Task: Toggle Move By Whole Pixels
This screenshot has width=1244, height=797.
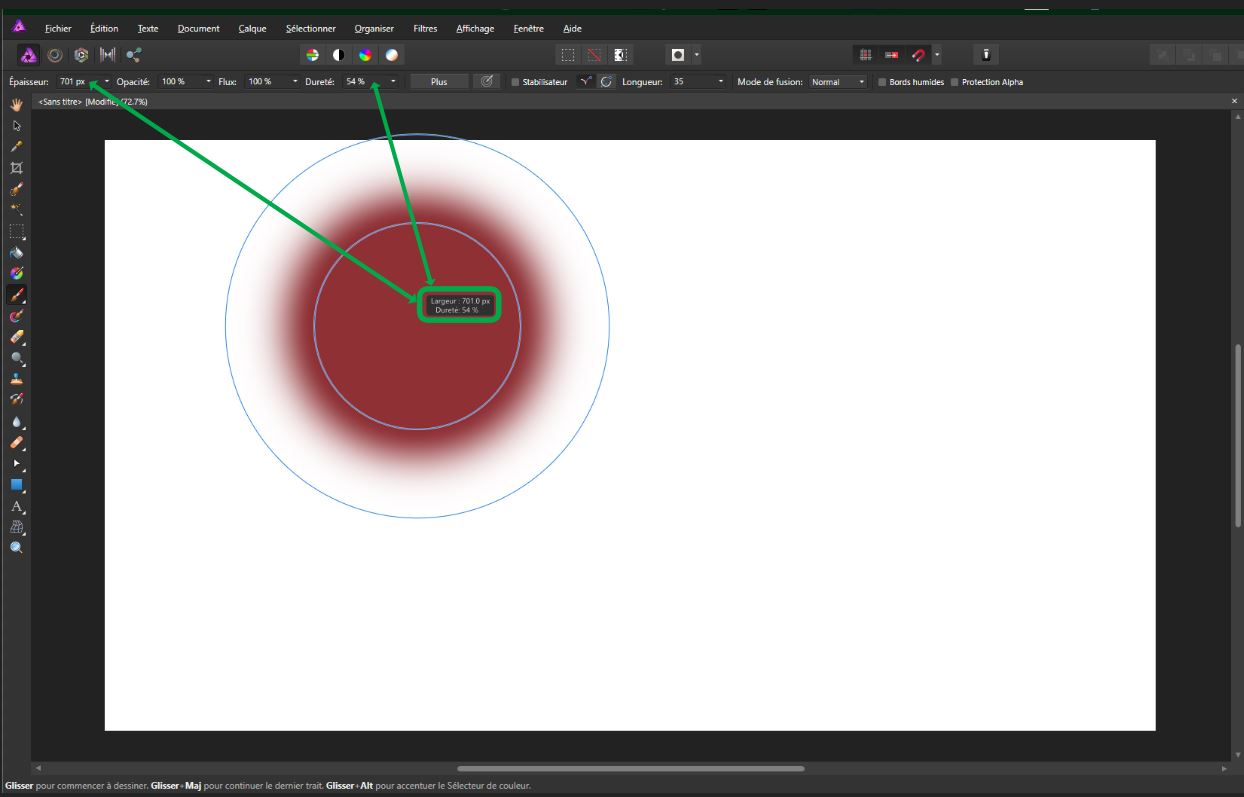Action: [x=891, y=55]
